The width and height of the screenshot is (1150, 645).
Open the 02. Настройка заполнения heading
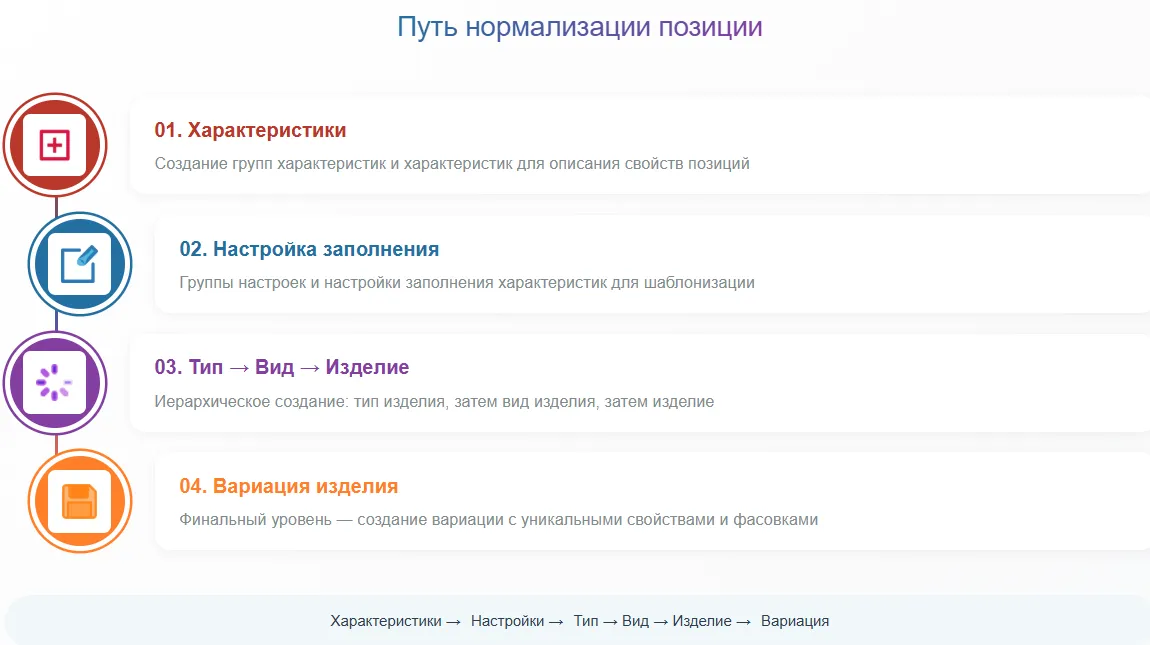click(x=310, y=249)
